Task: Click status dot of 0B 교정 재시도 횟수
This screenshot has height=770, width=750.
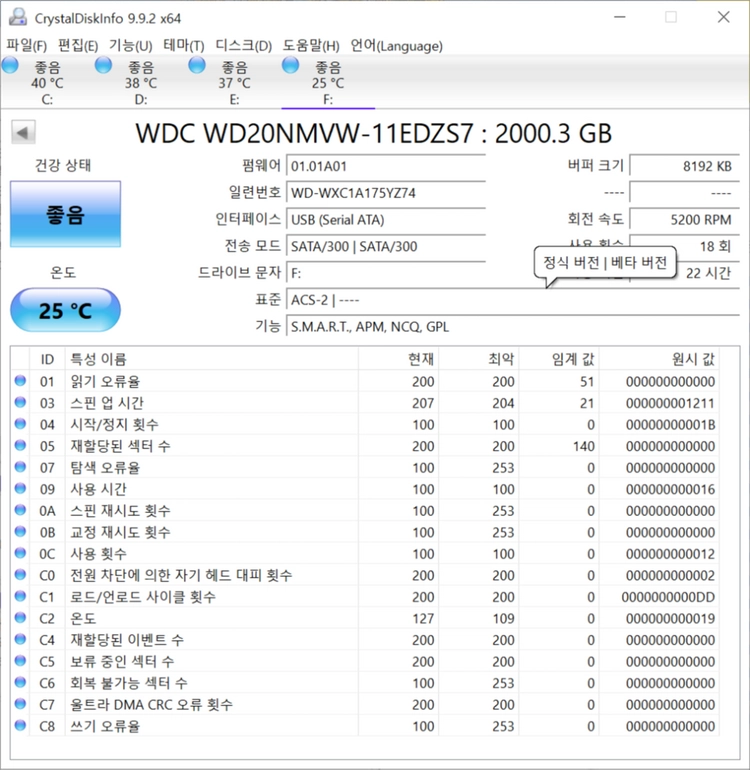Action: pyautogui.click(x=20, y=531)
